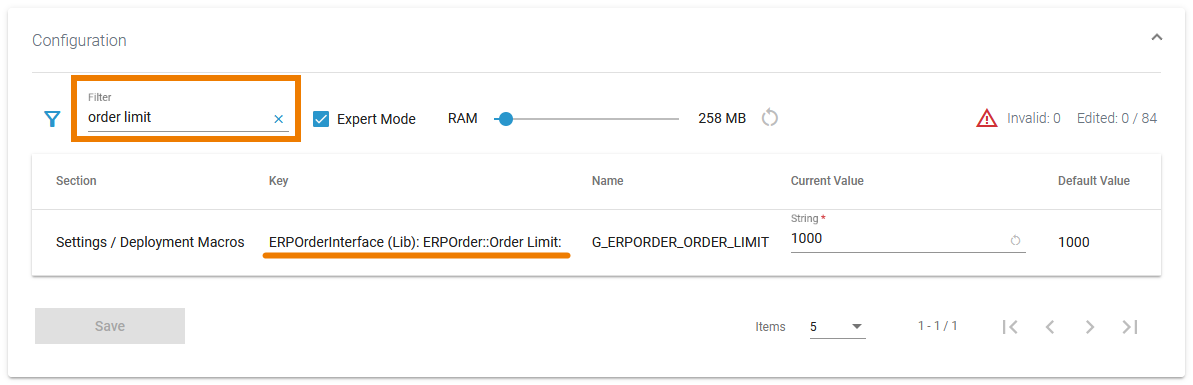Screen dimensions: 1193x385
Task: Collapse the Configuration panel with the chevron
Action: (x=1156, y=37)
